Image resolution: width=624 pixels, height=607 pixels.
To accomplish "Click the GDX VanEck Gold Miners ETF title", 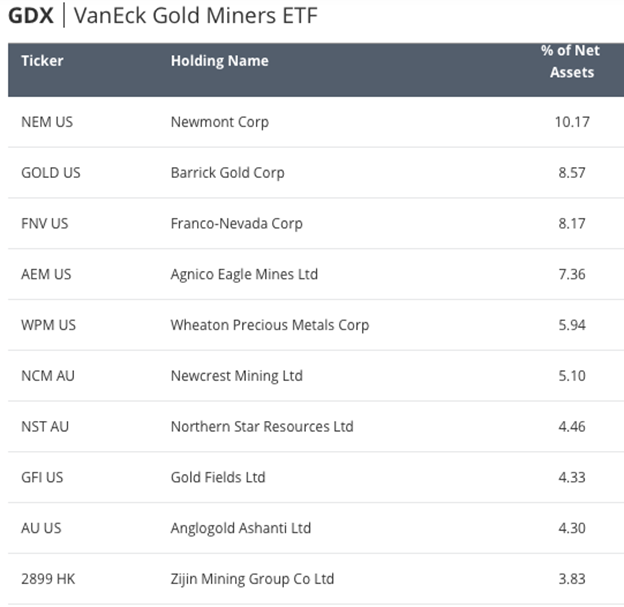I will (x=163, y=17).
